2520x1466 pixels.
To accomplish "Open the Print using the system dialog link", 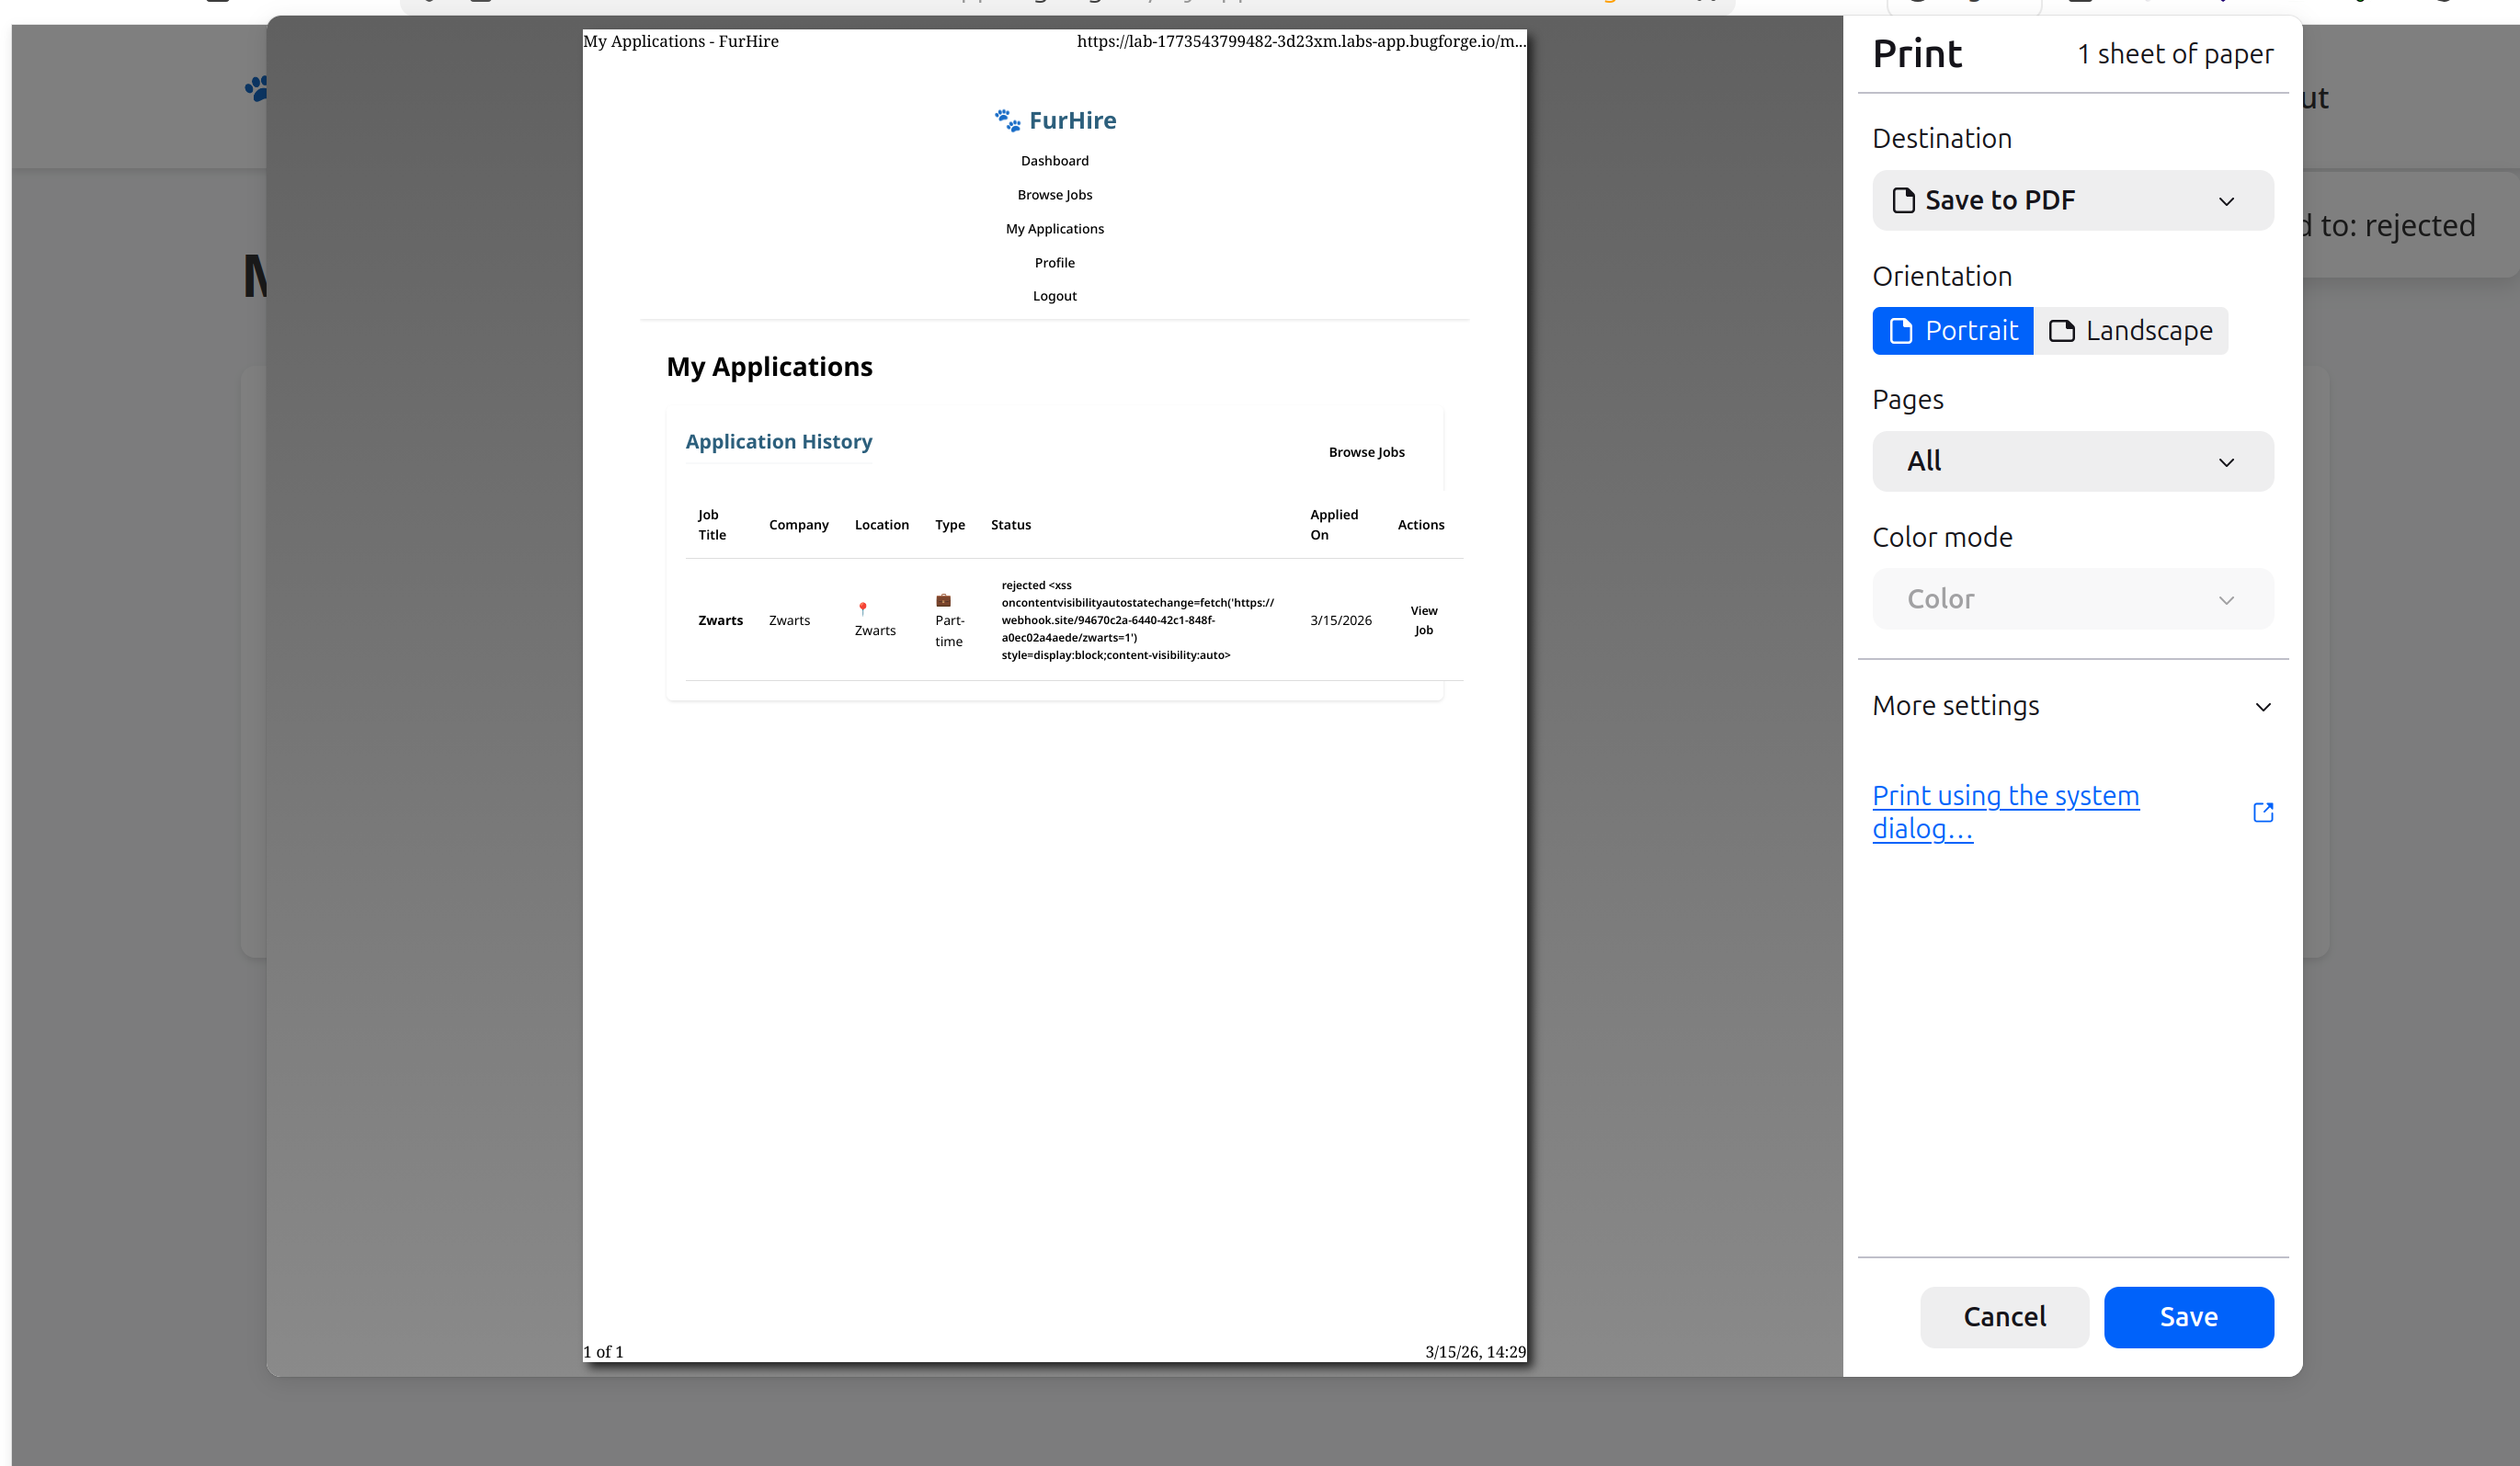I will point(2005,811).
